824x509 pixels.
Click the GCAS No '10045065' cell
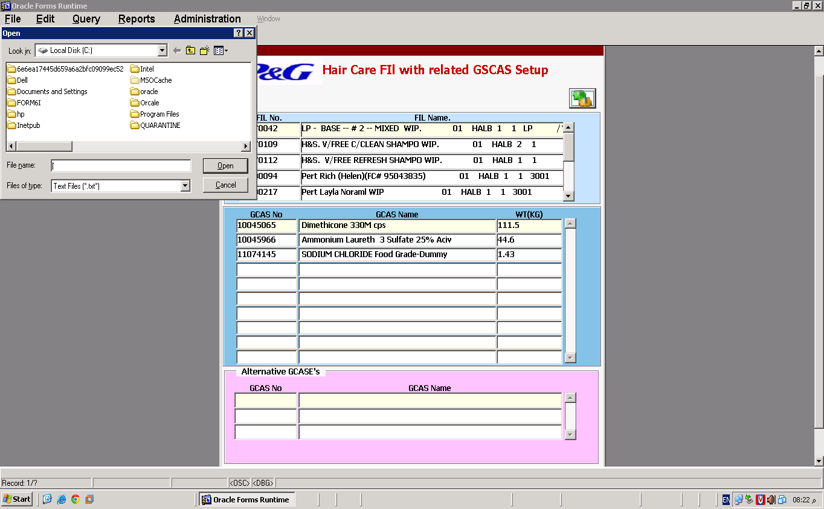[x=266, y=226]
